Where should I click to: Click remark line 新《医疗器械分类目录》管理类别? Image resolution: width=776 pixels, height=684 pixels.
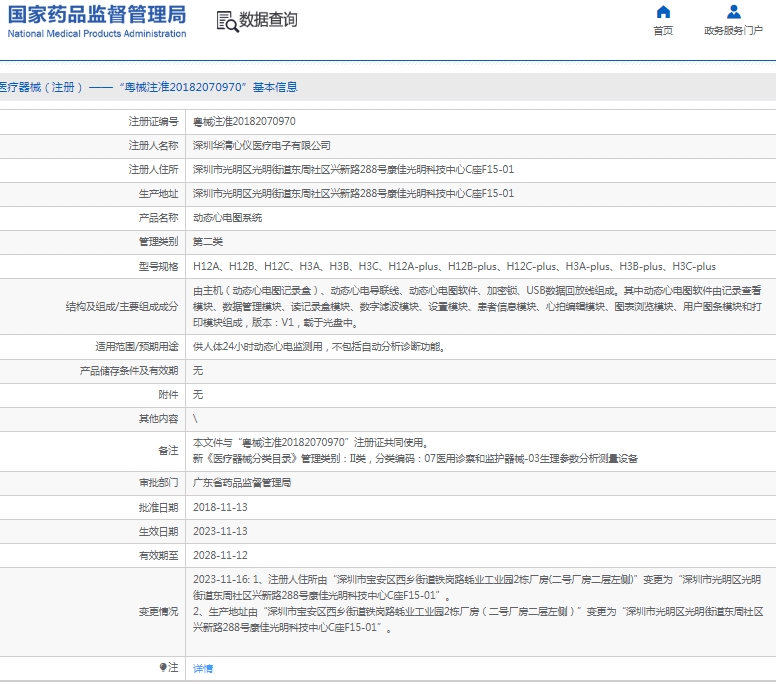tap(415, 458)
